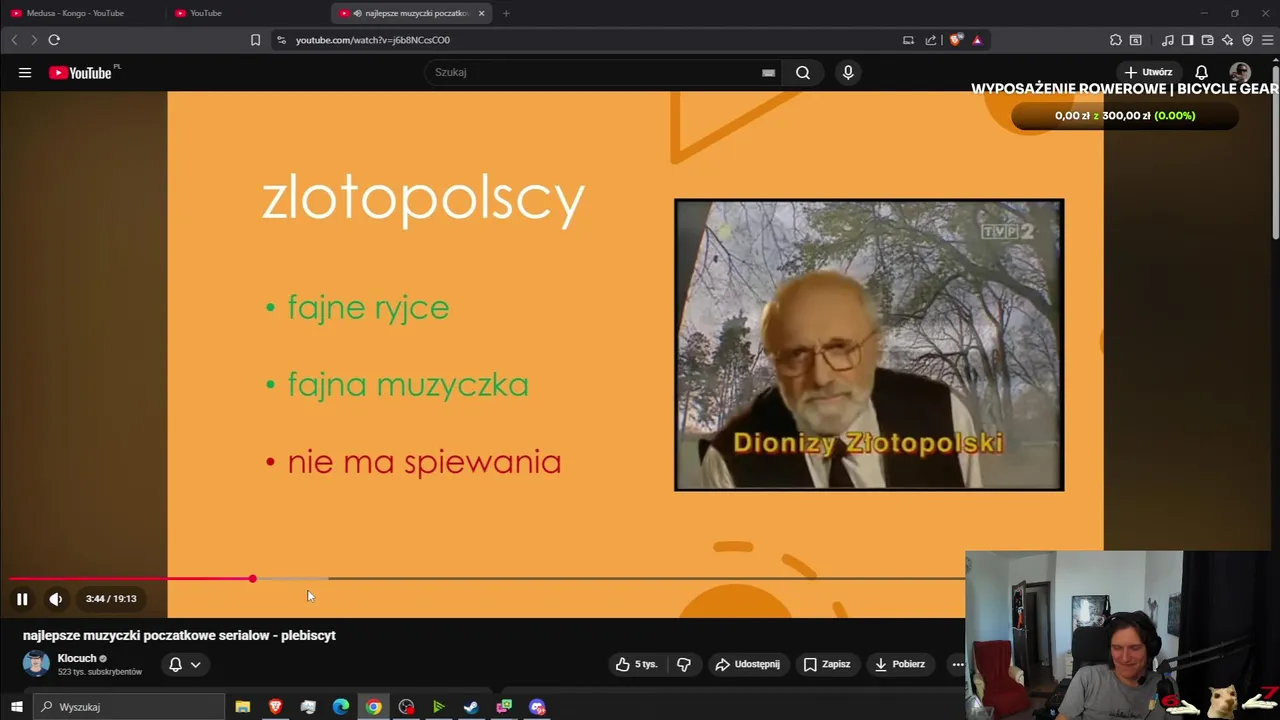Screen dimensions: 1280x720
Task: Open Discord from the taskbar
Action: 537,707
